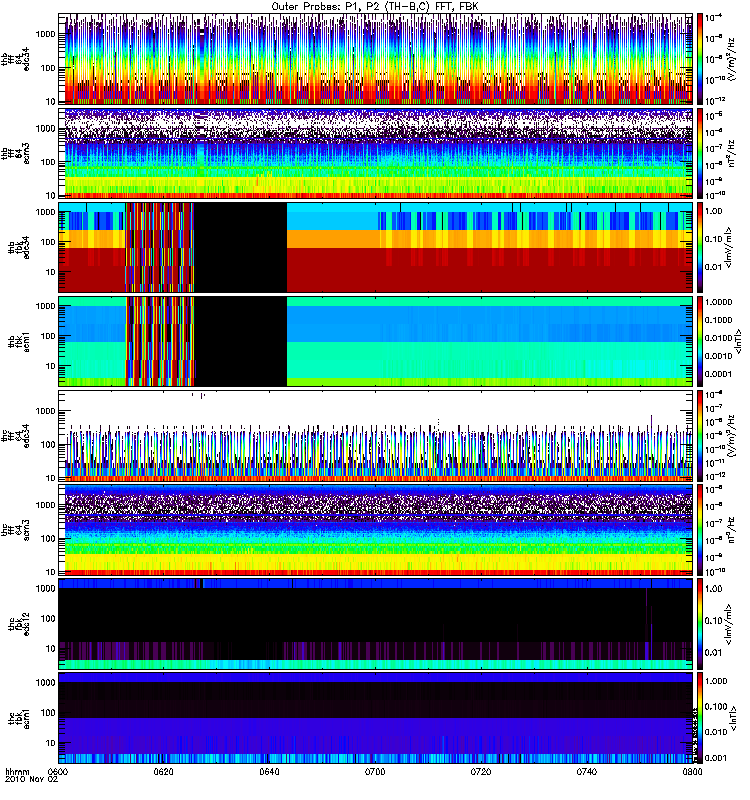This screenshot has height=800, width=750.
Task: Select the 0600 time axis label
Action: (x=59, y=771)
